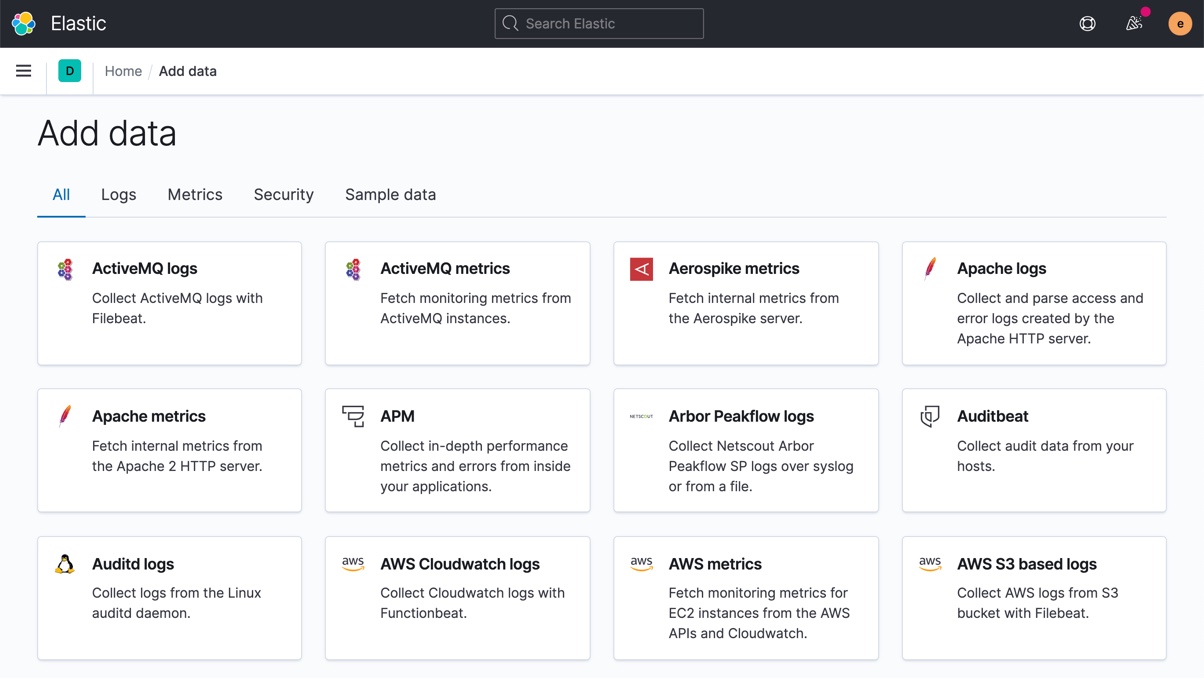This screenshot has height=678, width=1204.
Task: Open the Arbor Peakflow logs card title
Action: tap(741, 416)
